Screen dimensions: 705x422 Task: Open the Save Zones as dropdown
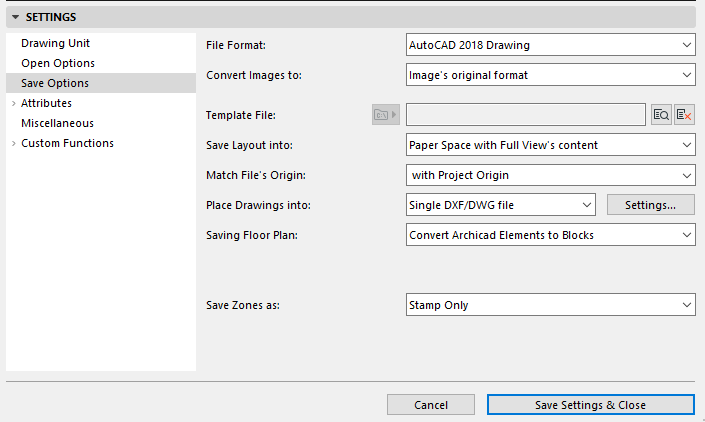point(550,304)
